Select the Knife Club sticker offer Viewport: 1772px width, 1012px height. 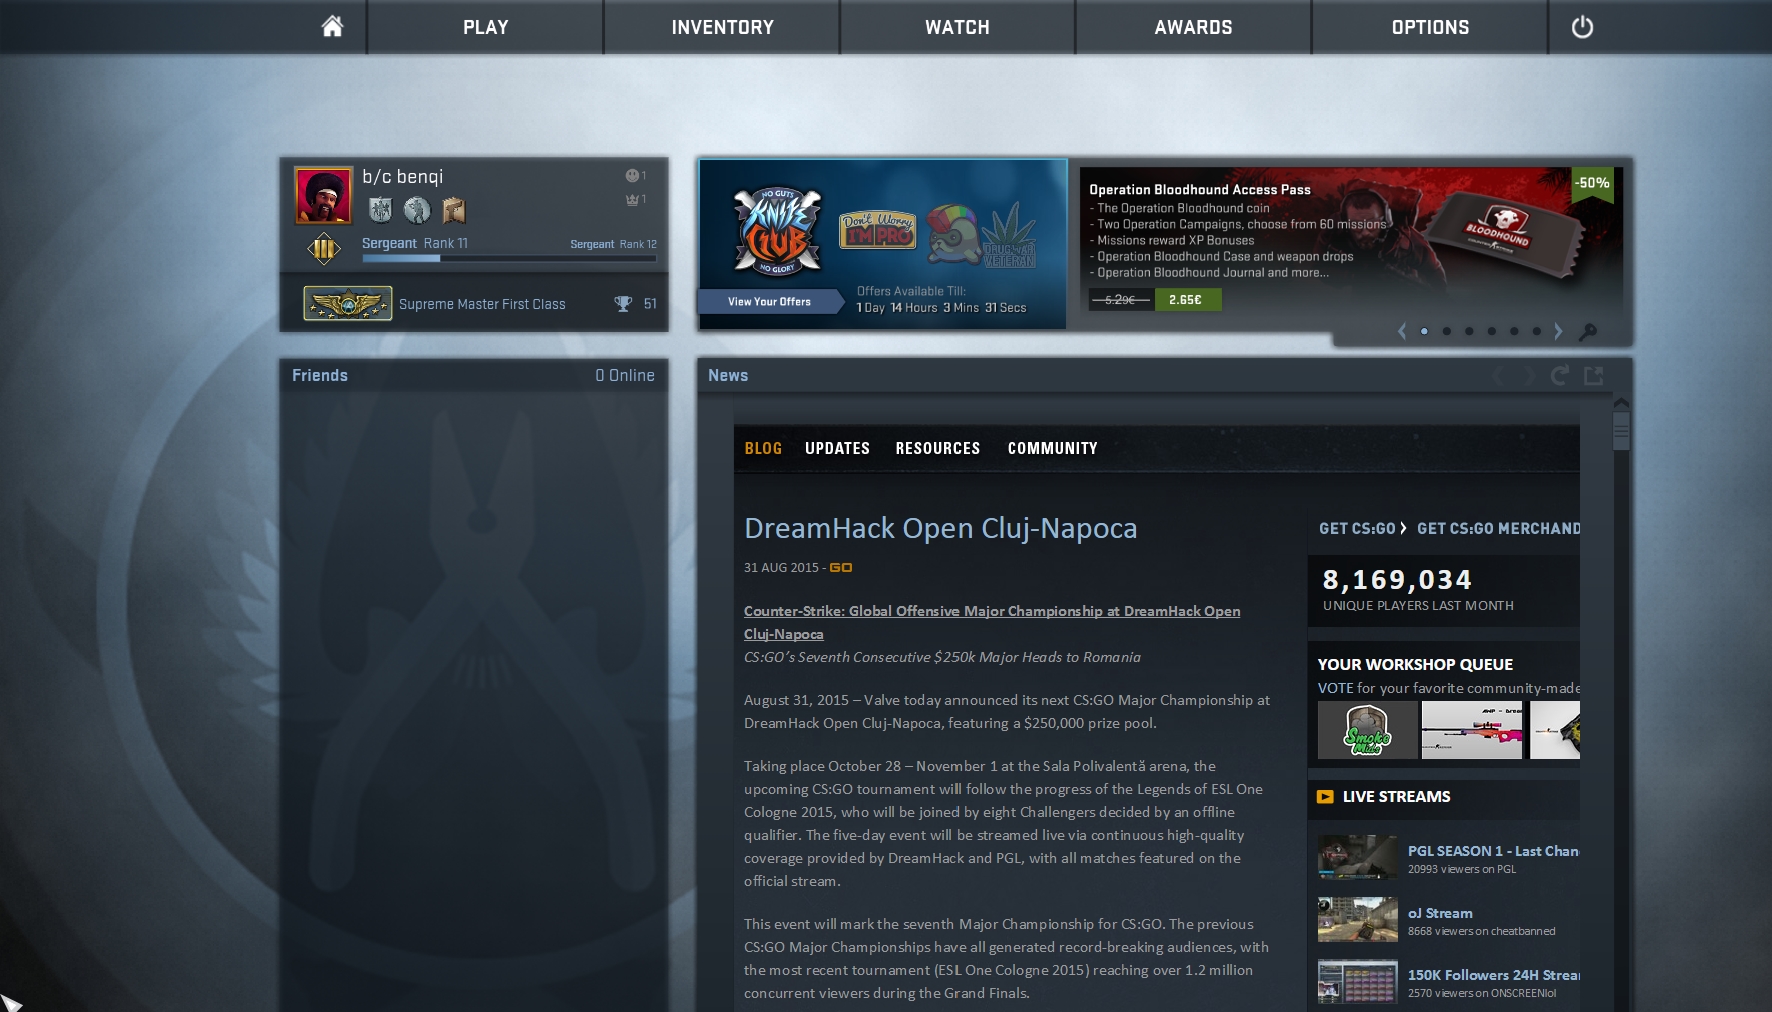point(777,232)
